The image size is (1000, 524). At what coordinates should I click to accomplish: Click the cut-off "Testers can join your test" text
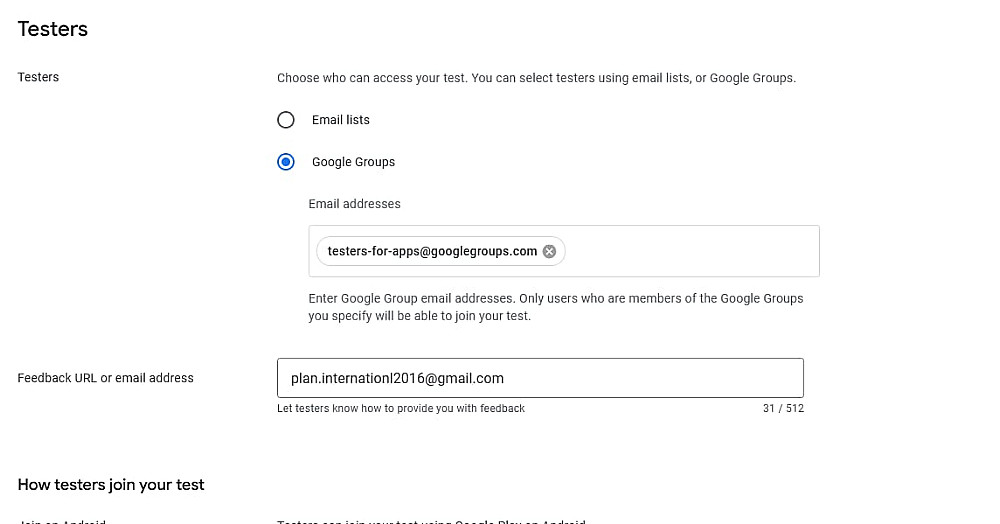pos(430,521)
